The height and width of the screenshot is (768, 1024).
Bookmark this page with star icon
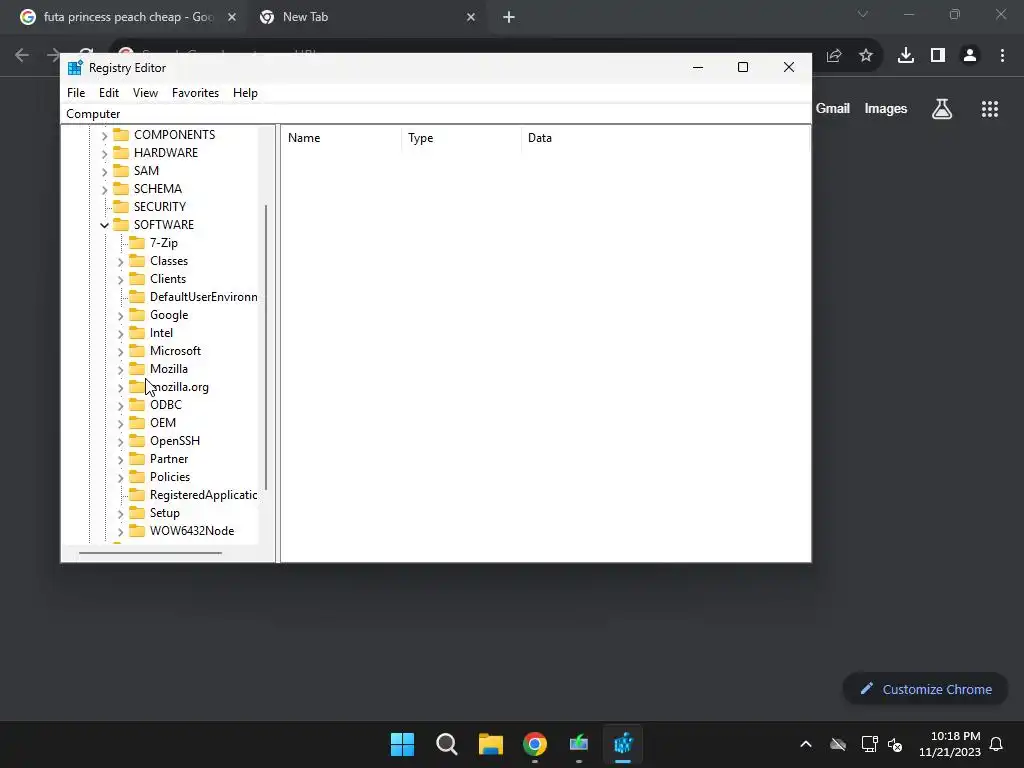(x=866, y=56)
